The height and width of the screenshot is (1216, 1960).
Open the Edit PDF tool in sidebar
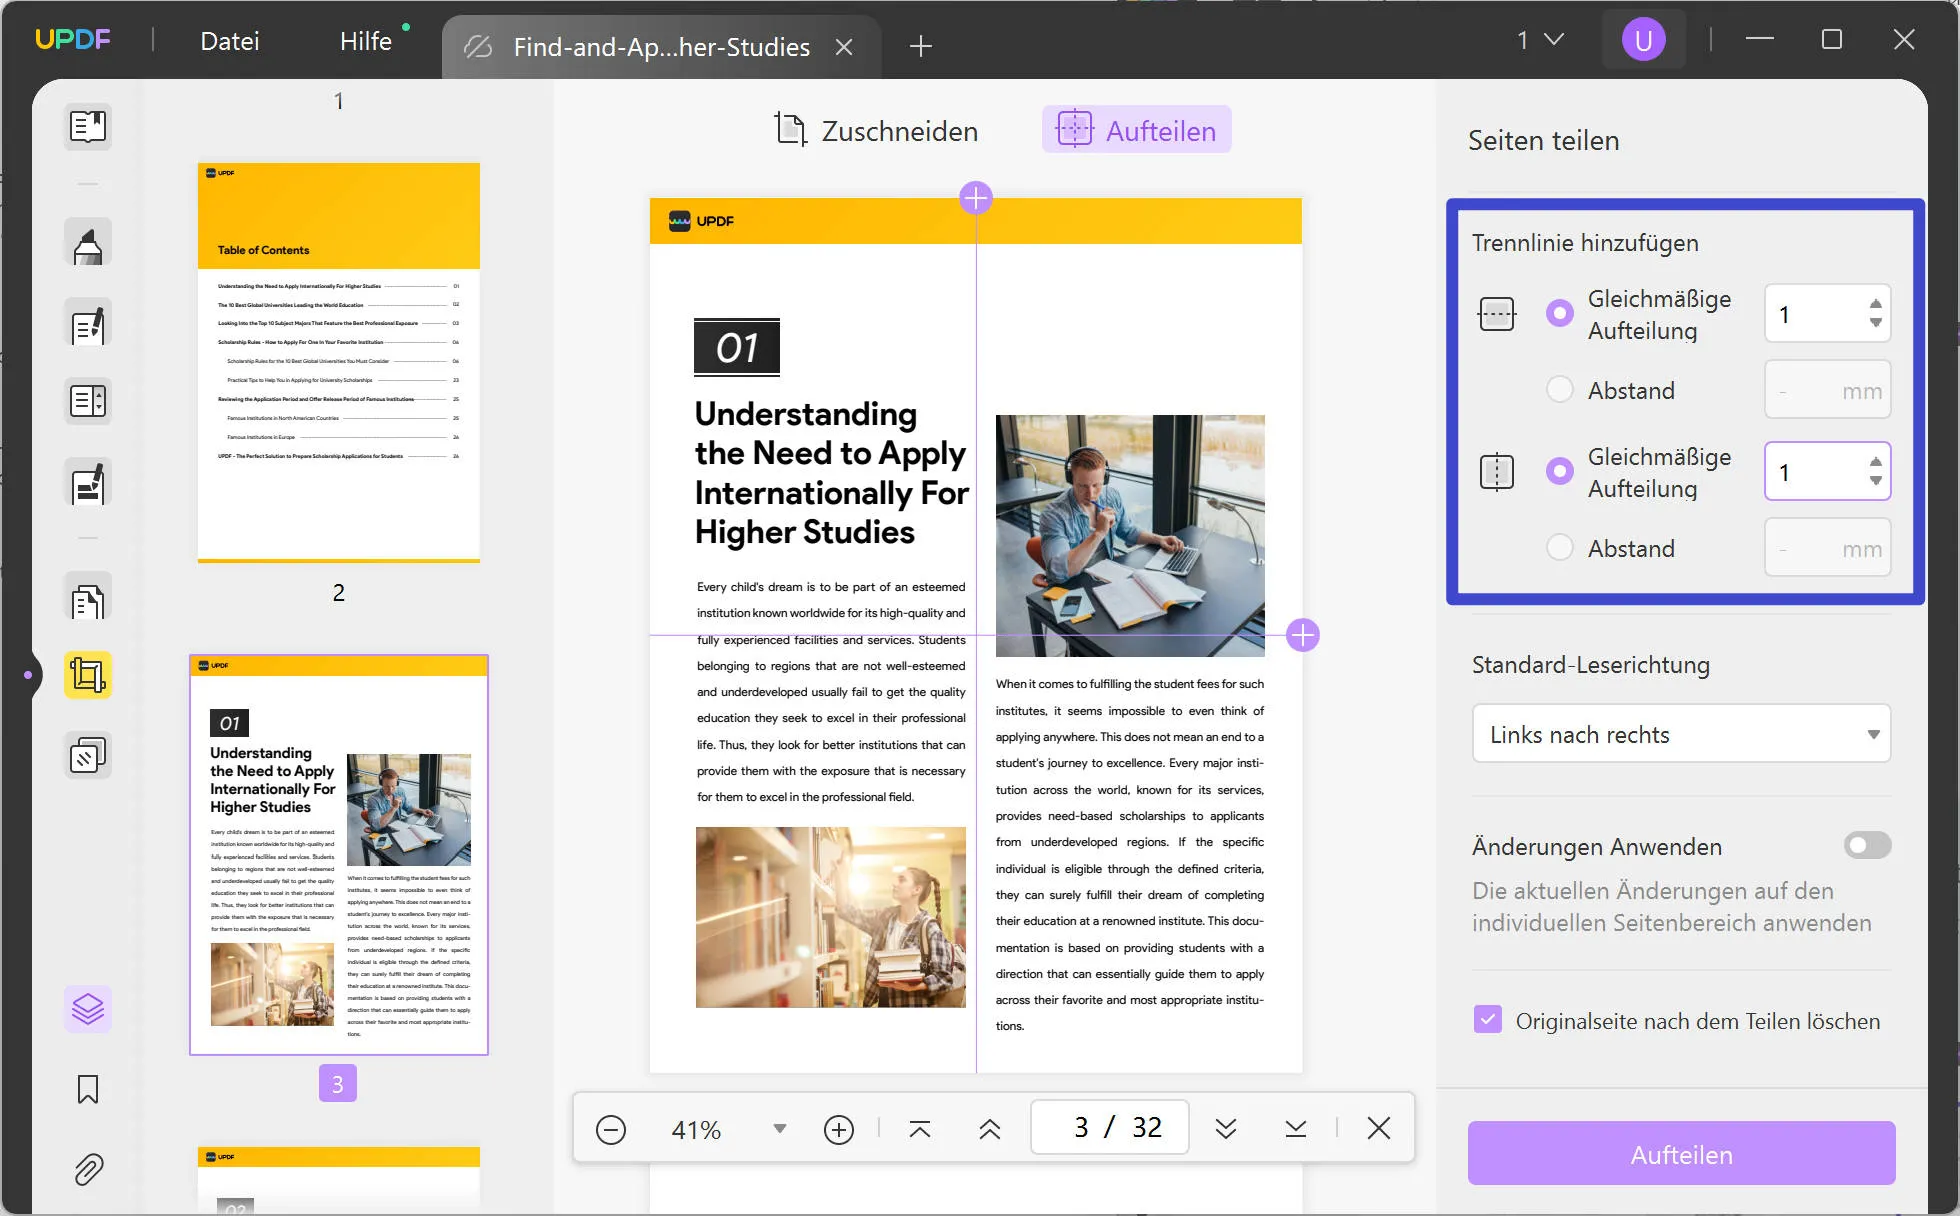point(88,324)
